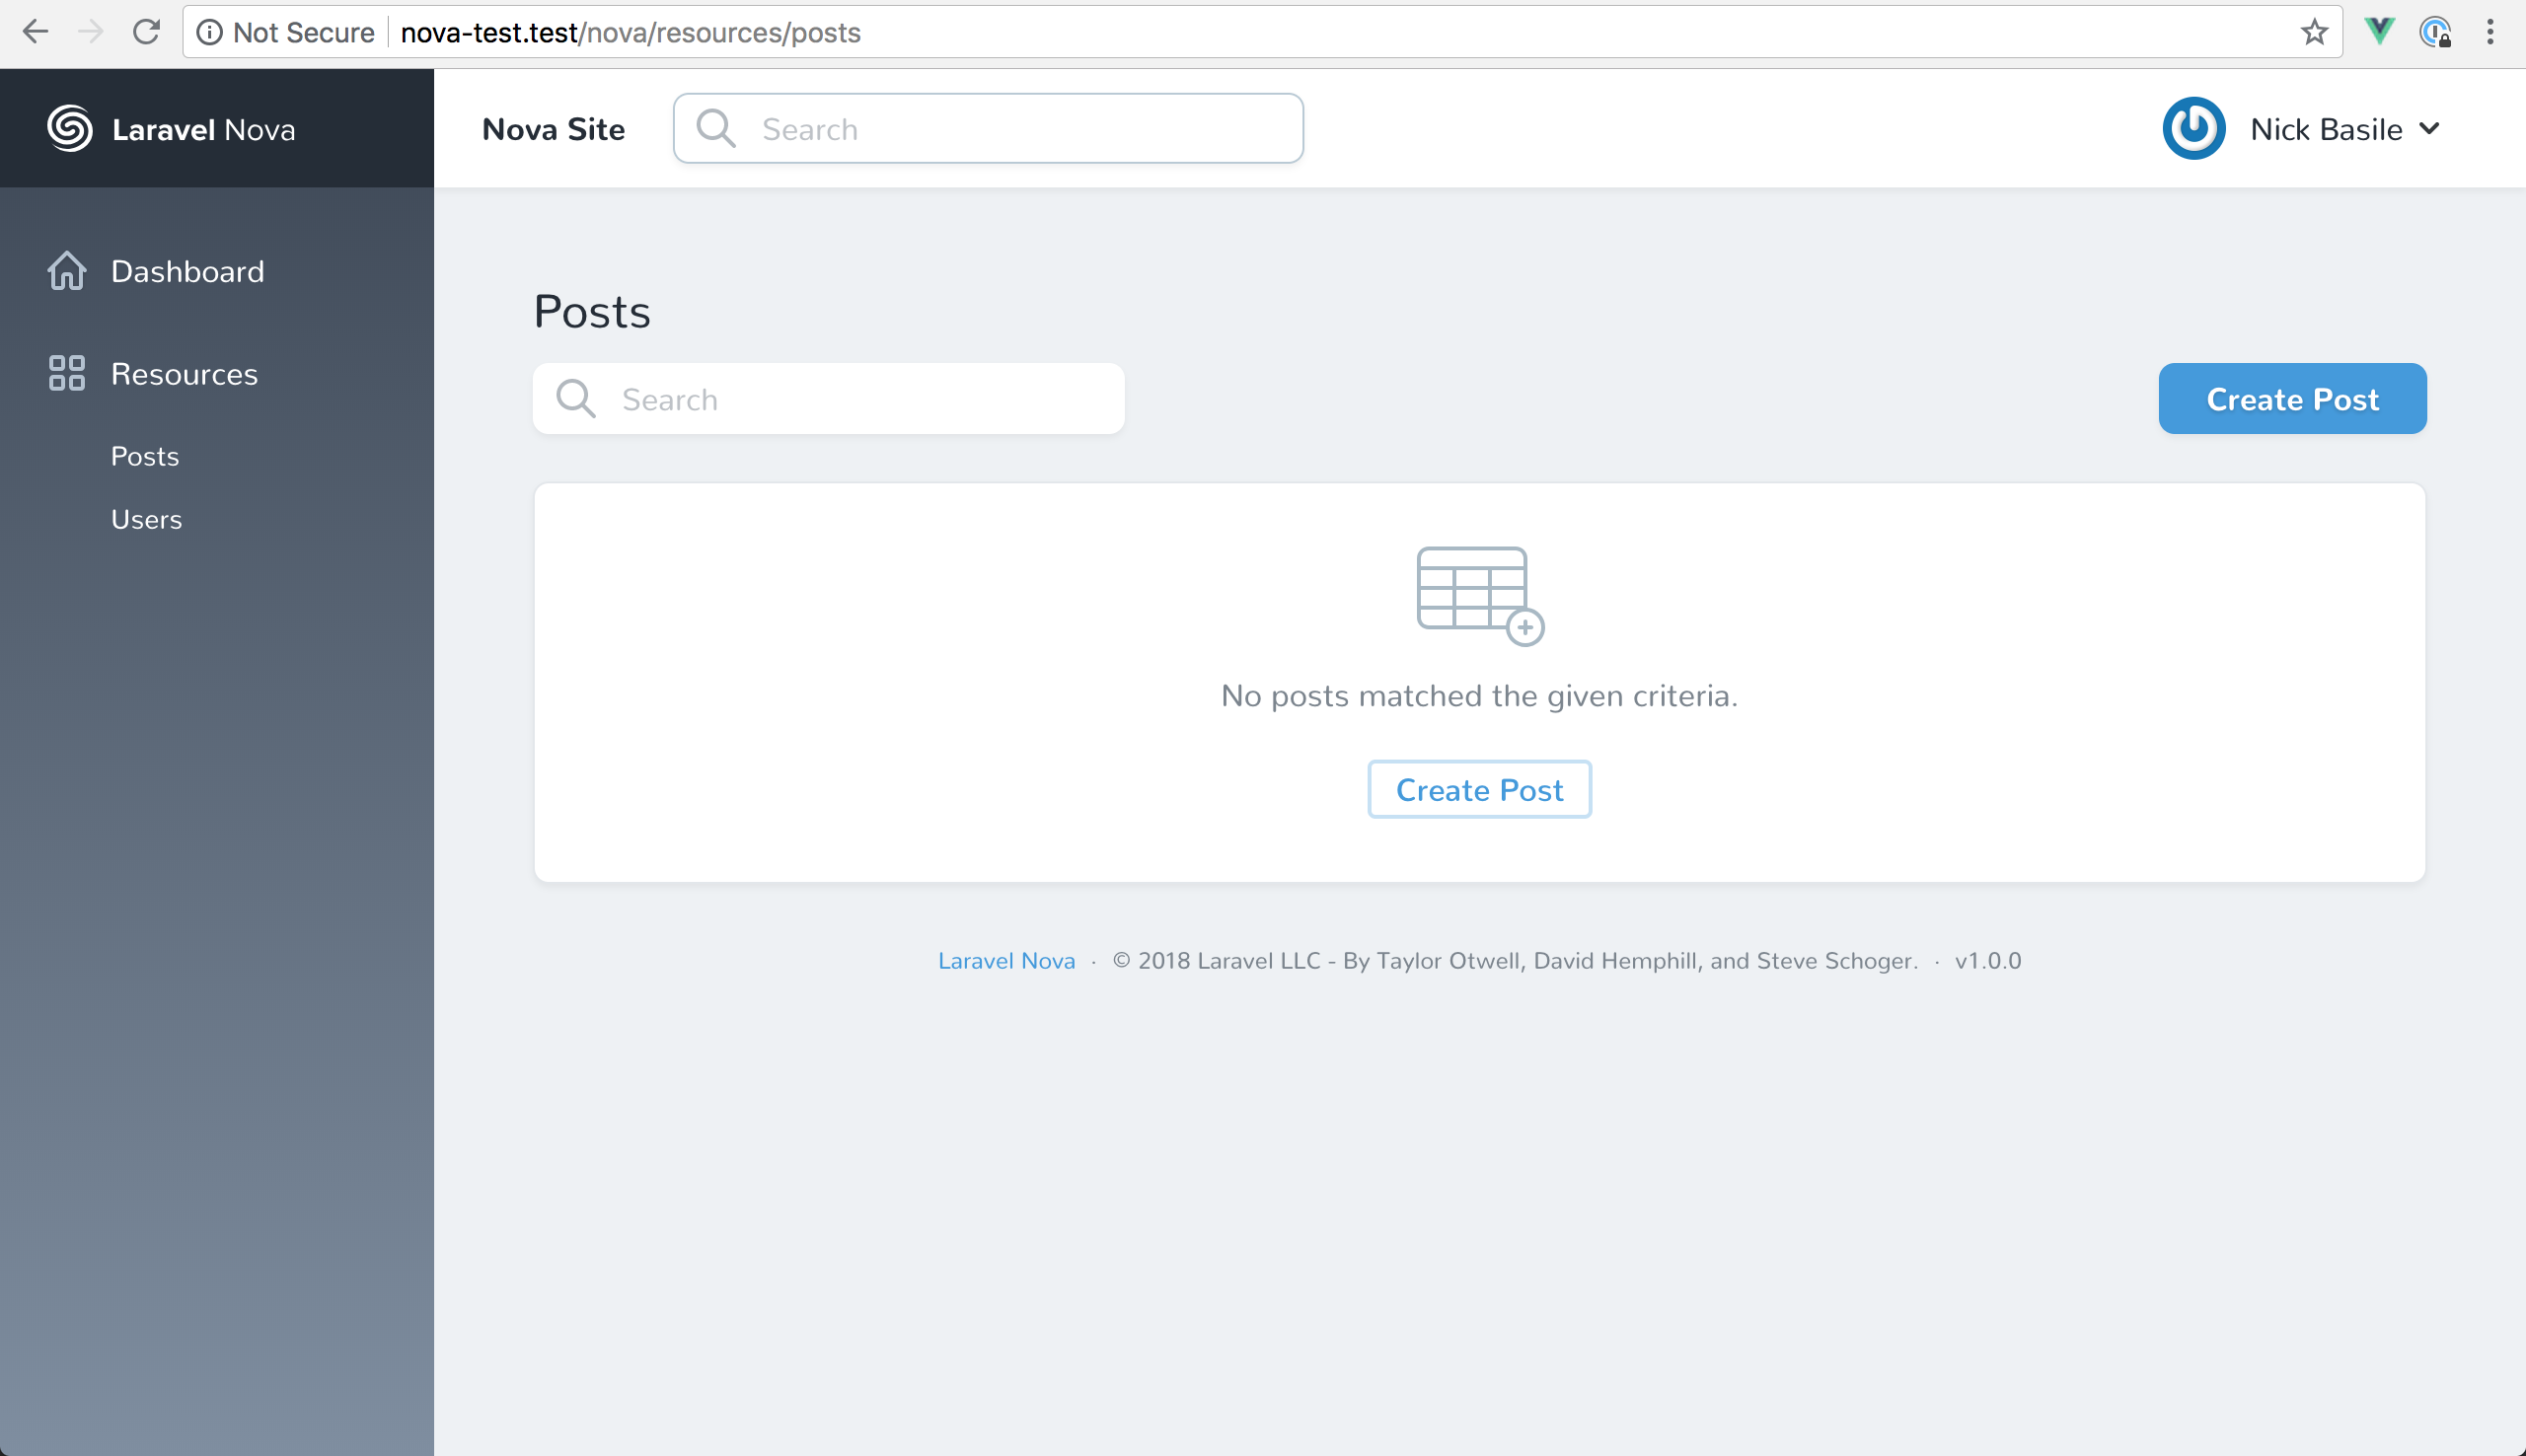Click the Resources grid icon

click(67, 373)
